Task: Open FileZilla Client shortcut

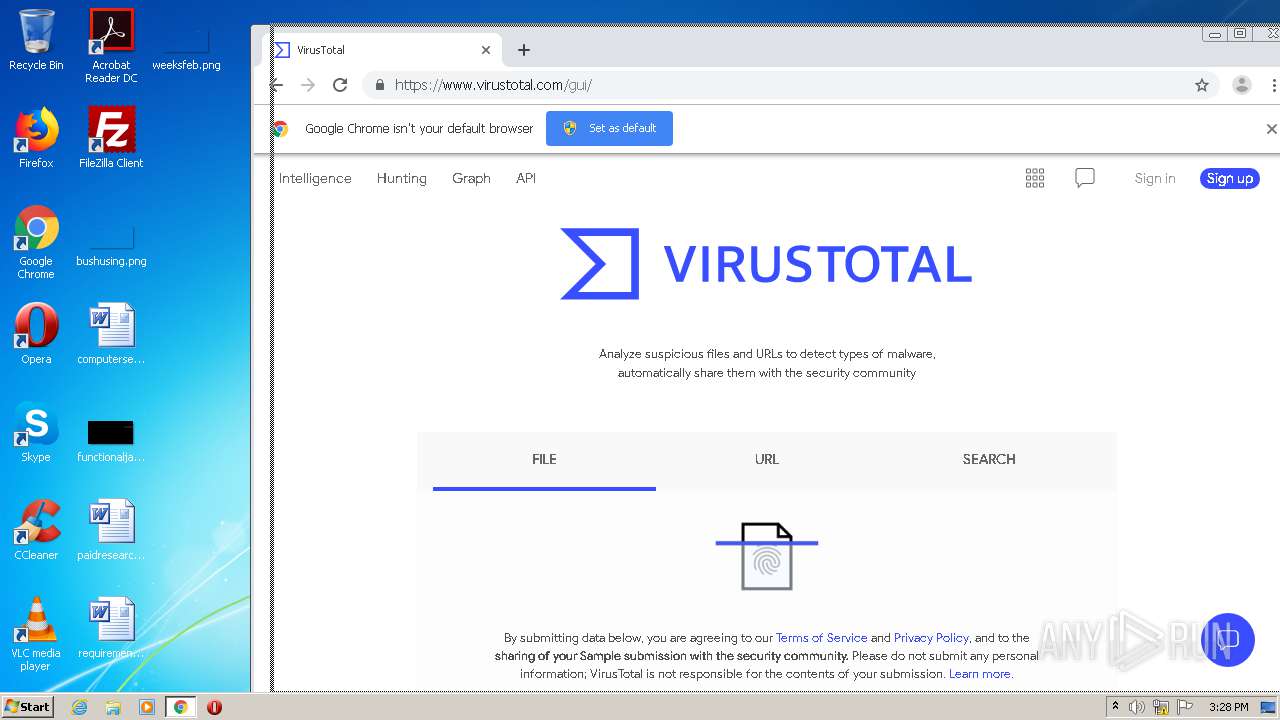Action: 111,138
